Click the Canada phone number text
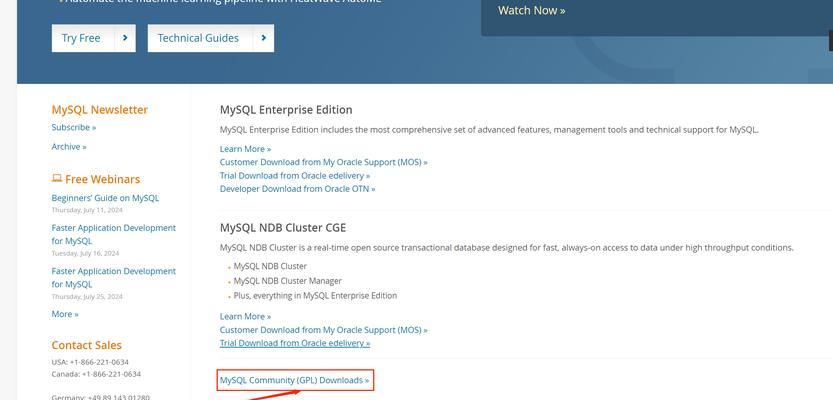The height and width of the screenshot is (400, 833). tap(96, 374)
